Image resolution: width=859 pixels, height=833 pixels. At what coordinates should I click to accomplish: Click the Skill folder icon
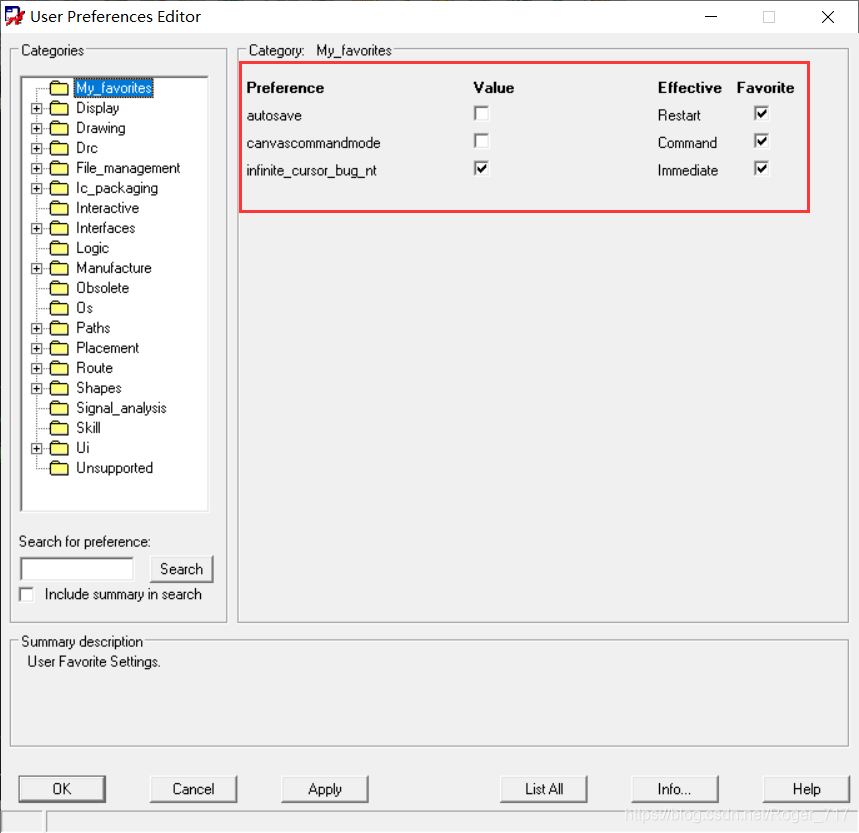point(59,428)
